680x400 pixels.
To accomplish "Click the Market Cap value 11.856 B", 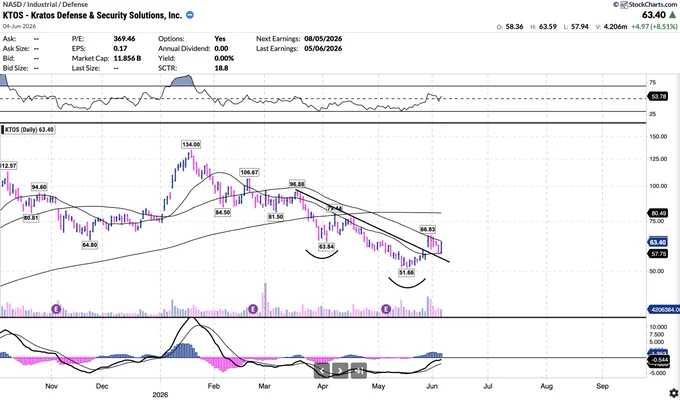I will coord(127,58).
